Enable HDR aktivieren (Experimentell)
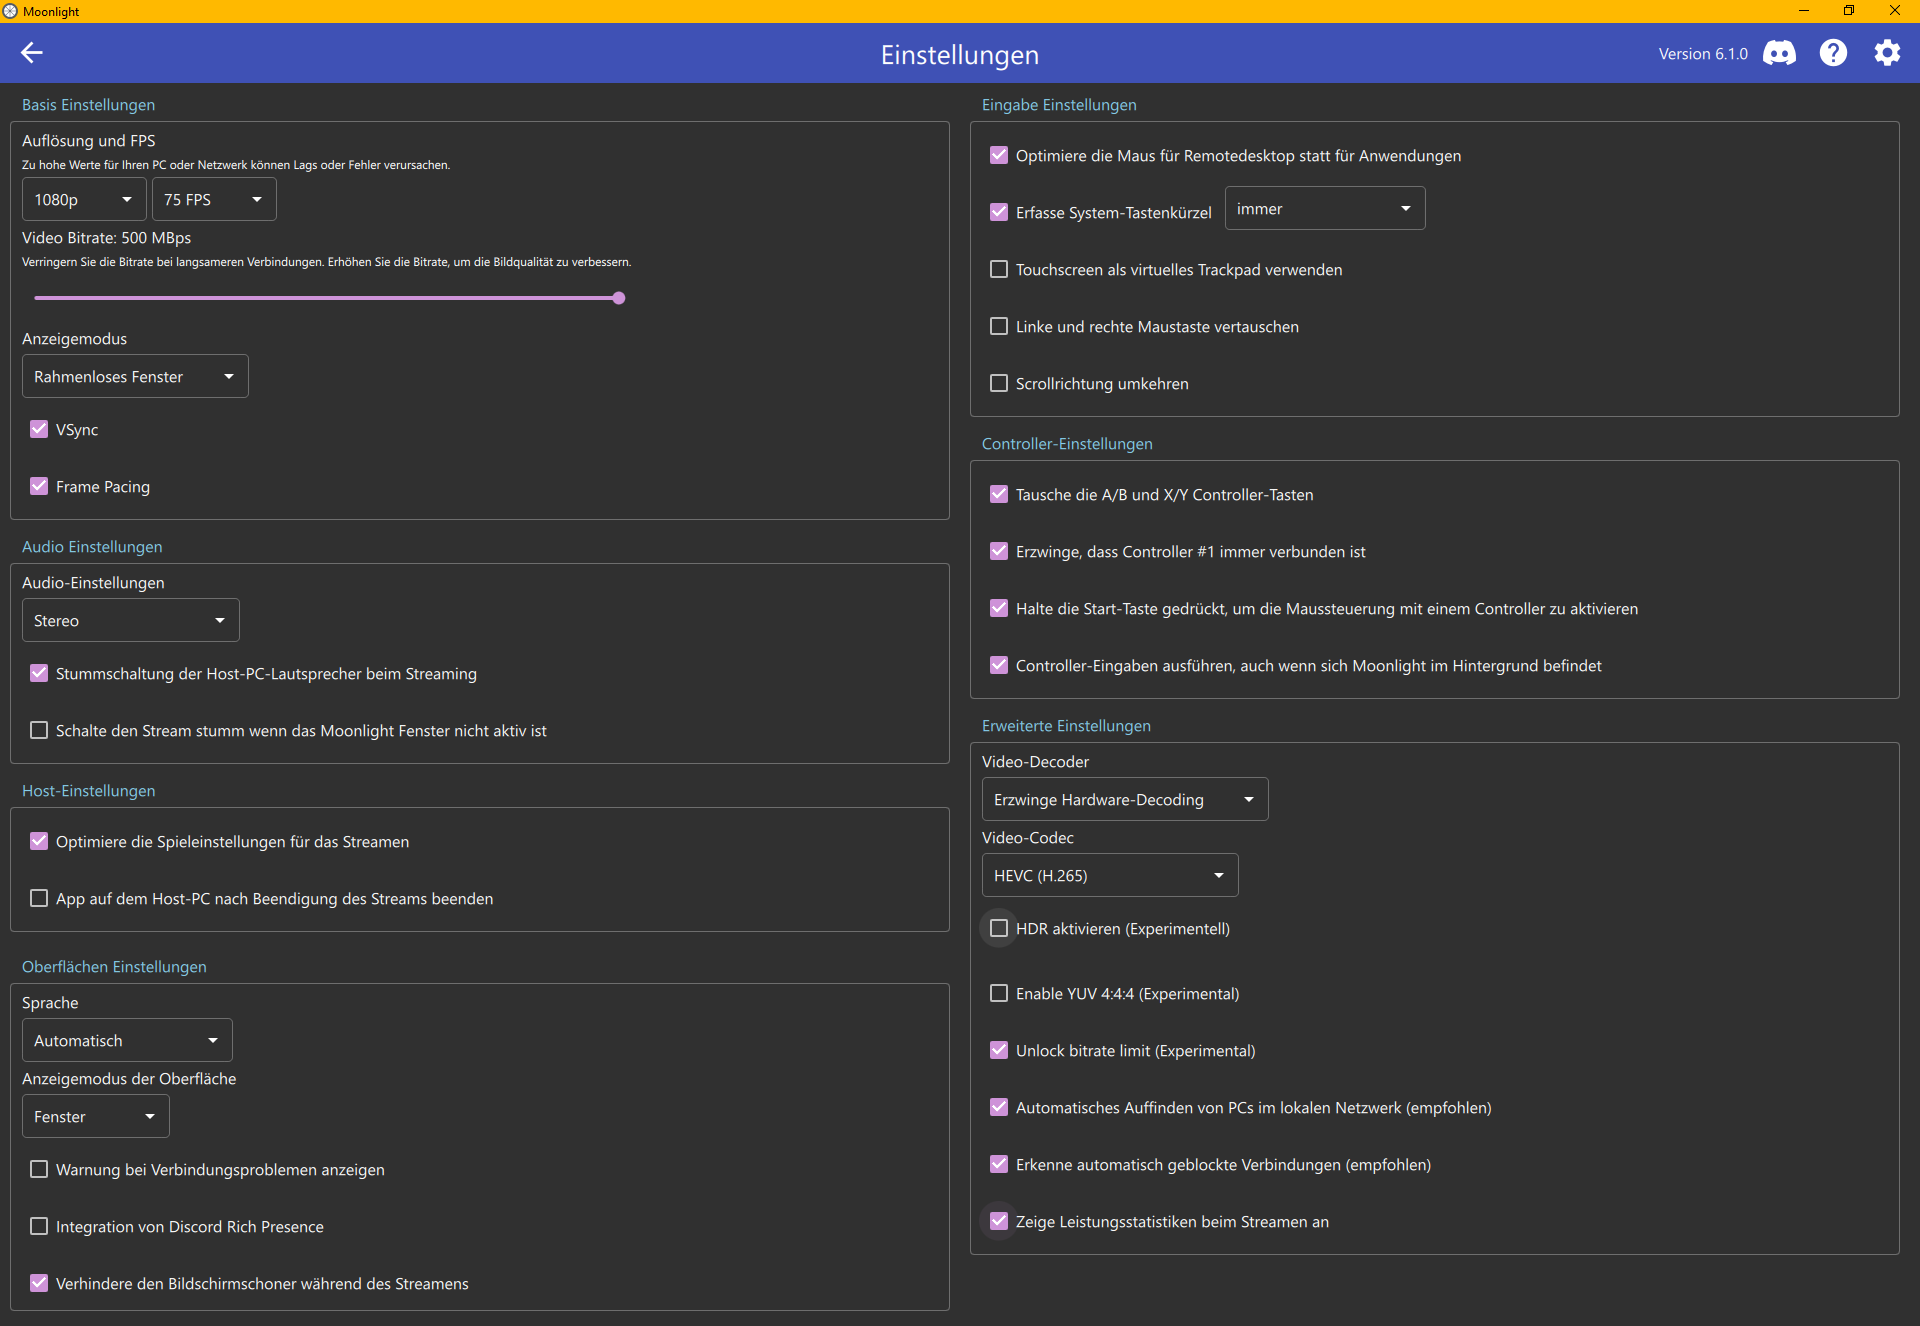The height and width of the screenshot is (1326, 1920). click(998, 928)
